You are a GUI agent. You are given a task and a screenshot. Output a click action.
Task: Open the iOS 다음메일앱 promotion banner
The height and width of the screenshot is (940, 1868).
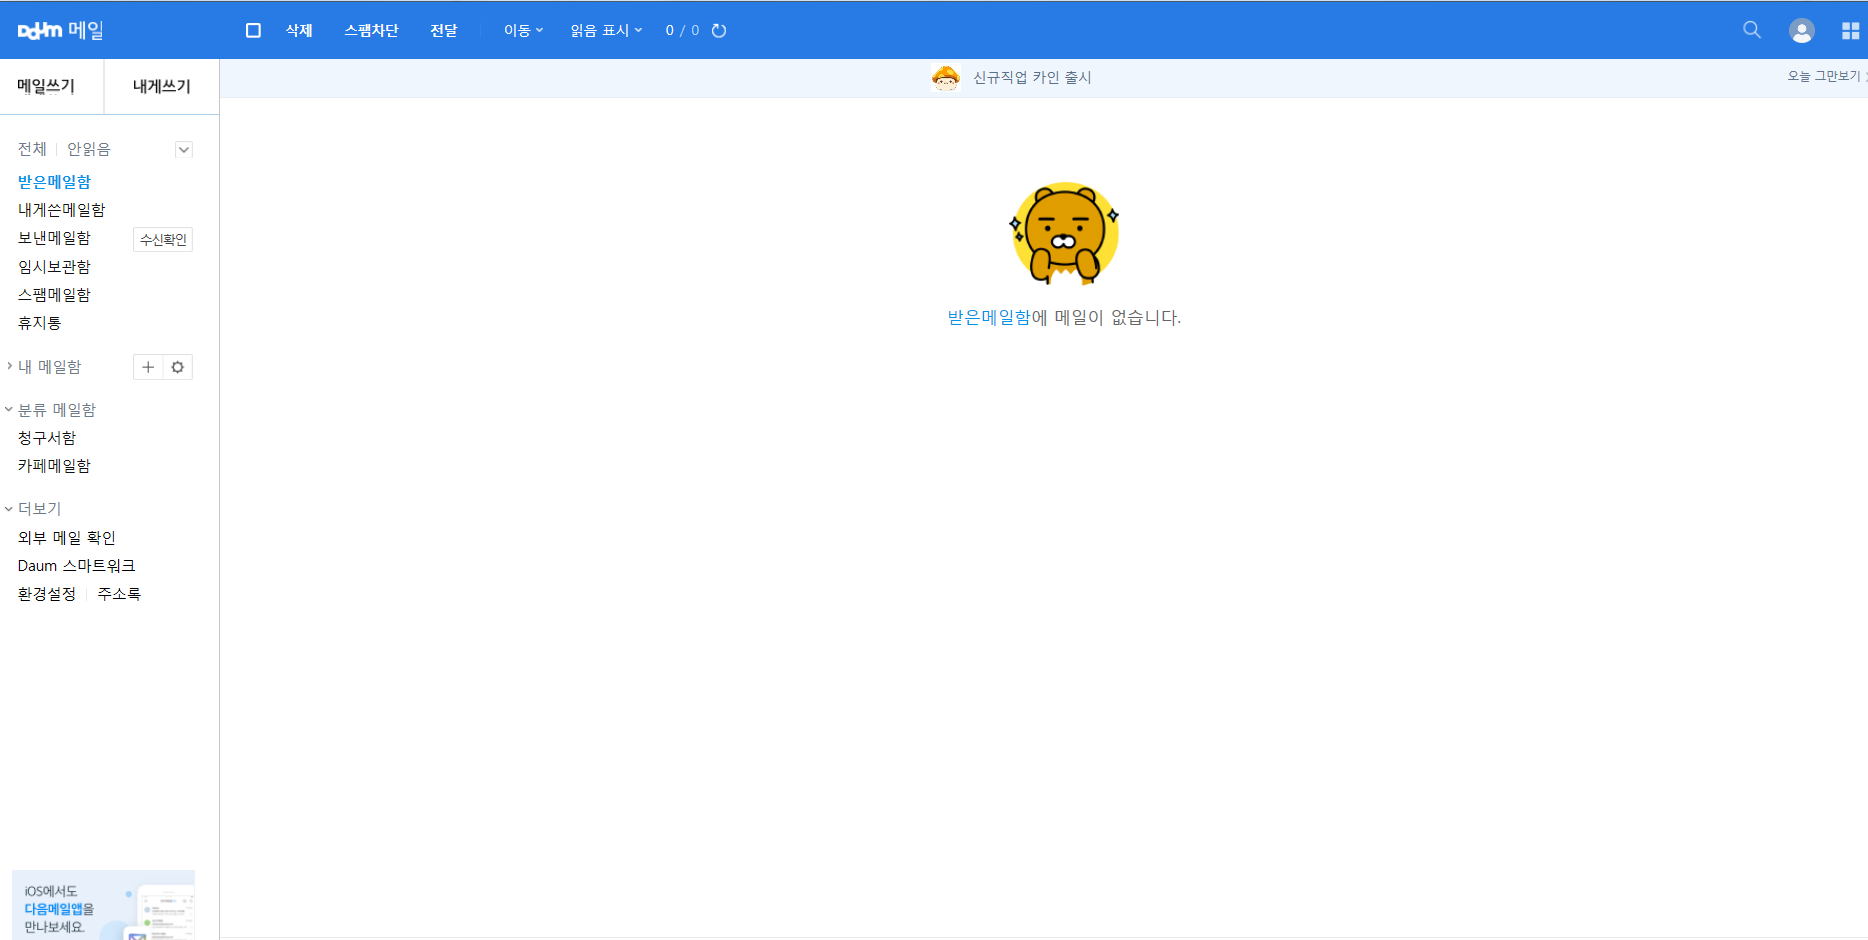103,905
